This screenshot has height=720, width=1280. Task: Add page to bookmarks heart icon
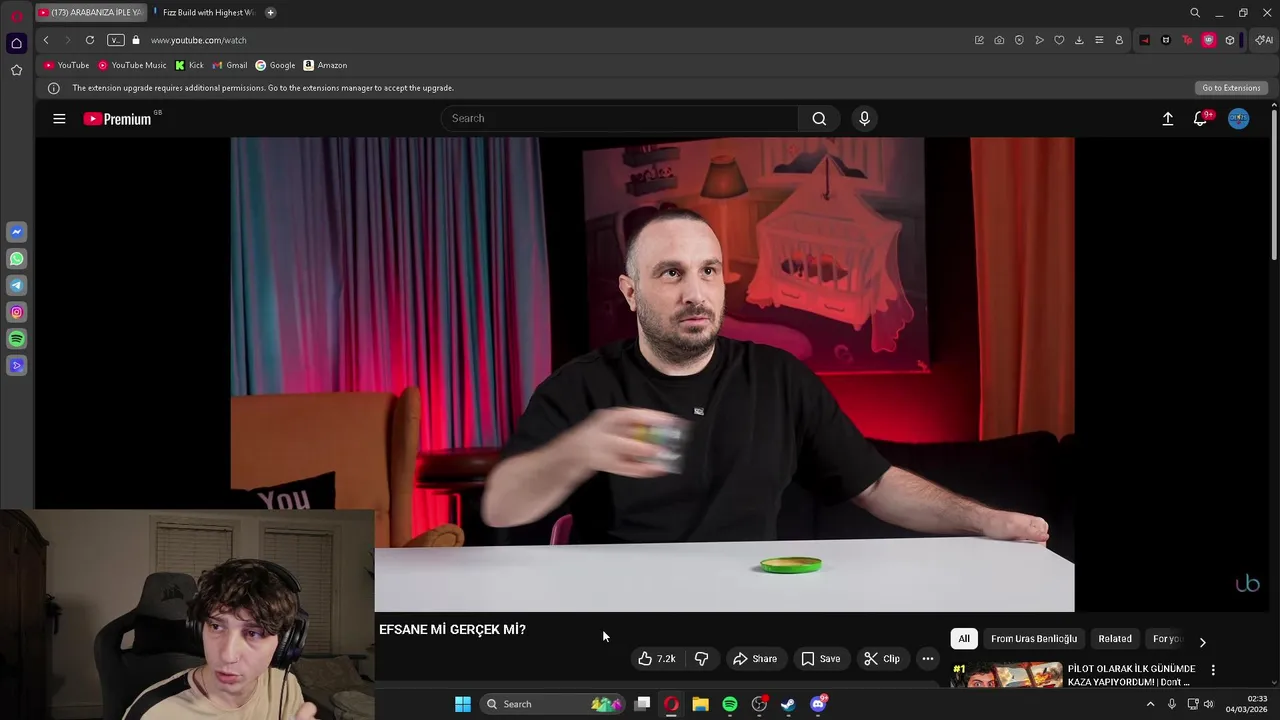coord(1059,40)
